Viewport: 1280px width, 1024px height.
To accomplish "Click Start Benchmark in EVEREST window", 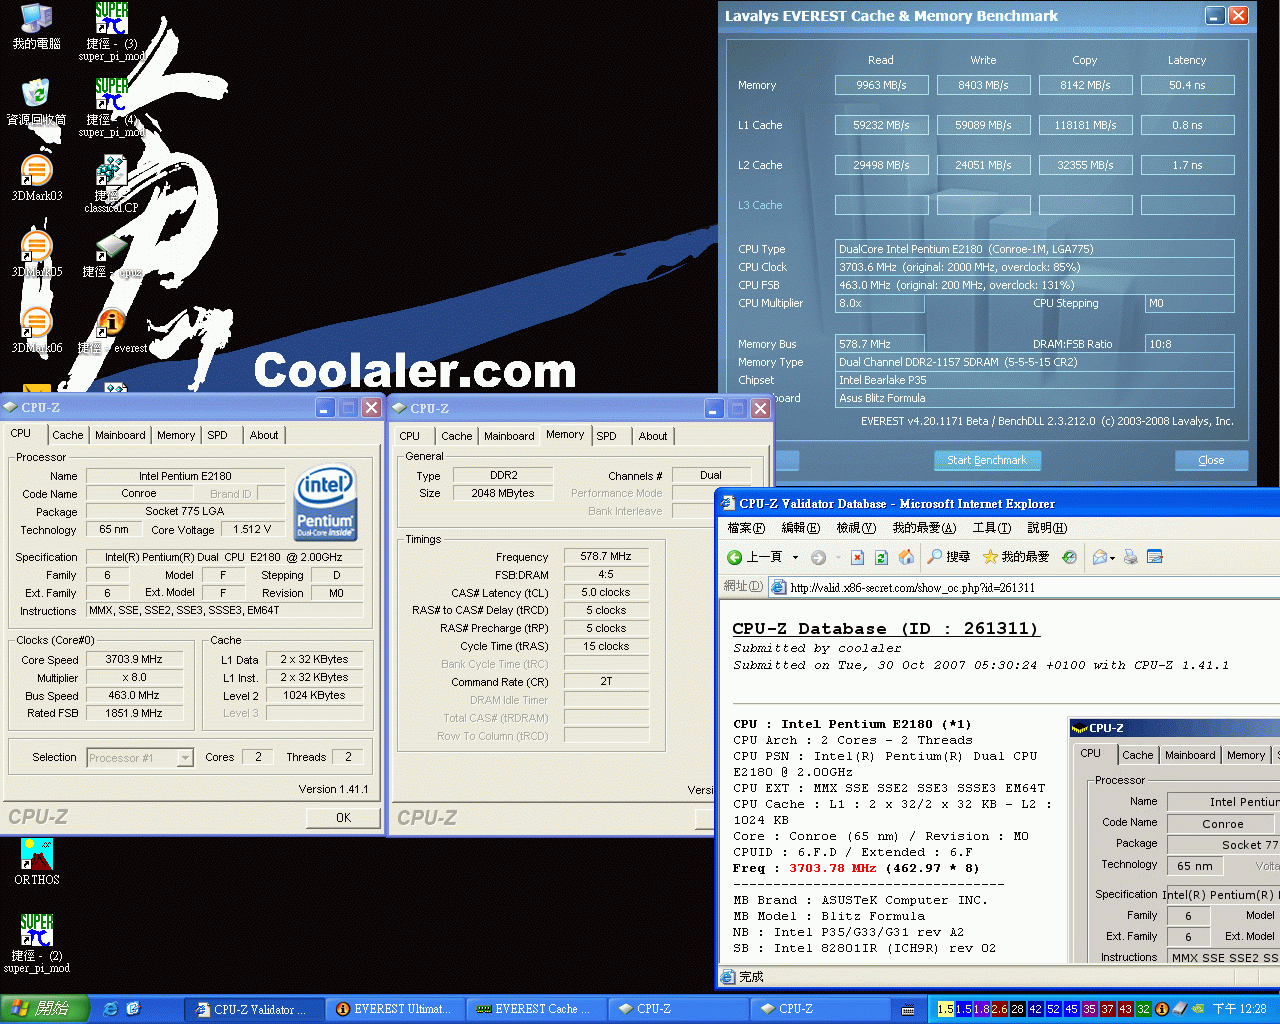I will coord(987,460).
